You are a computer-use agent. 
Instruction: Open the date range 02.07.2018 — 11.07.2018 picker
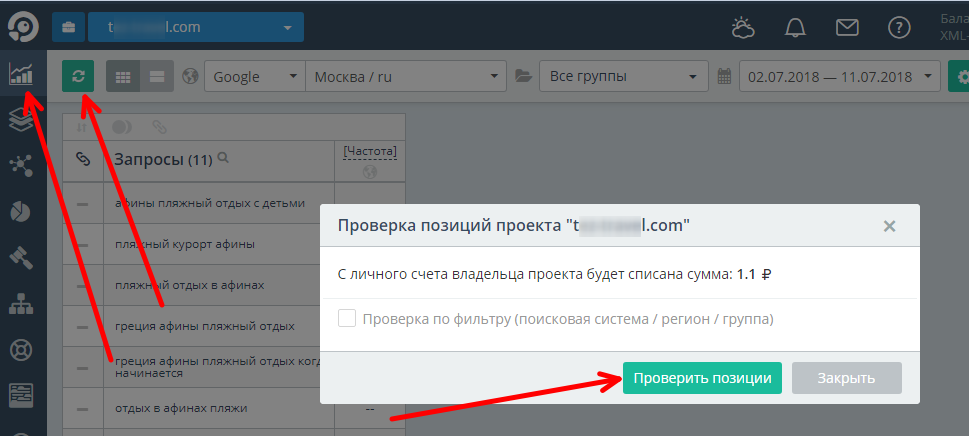[839, 77]
